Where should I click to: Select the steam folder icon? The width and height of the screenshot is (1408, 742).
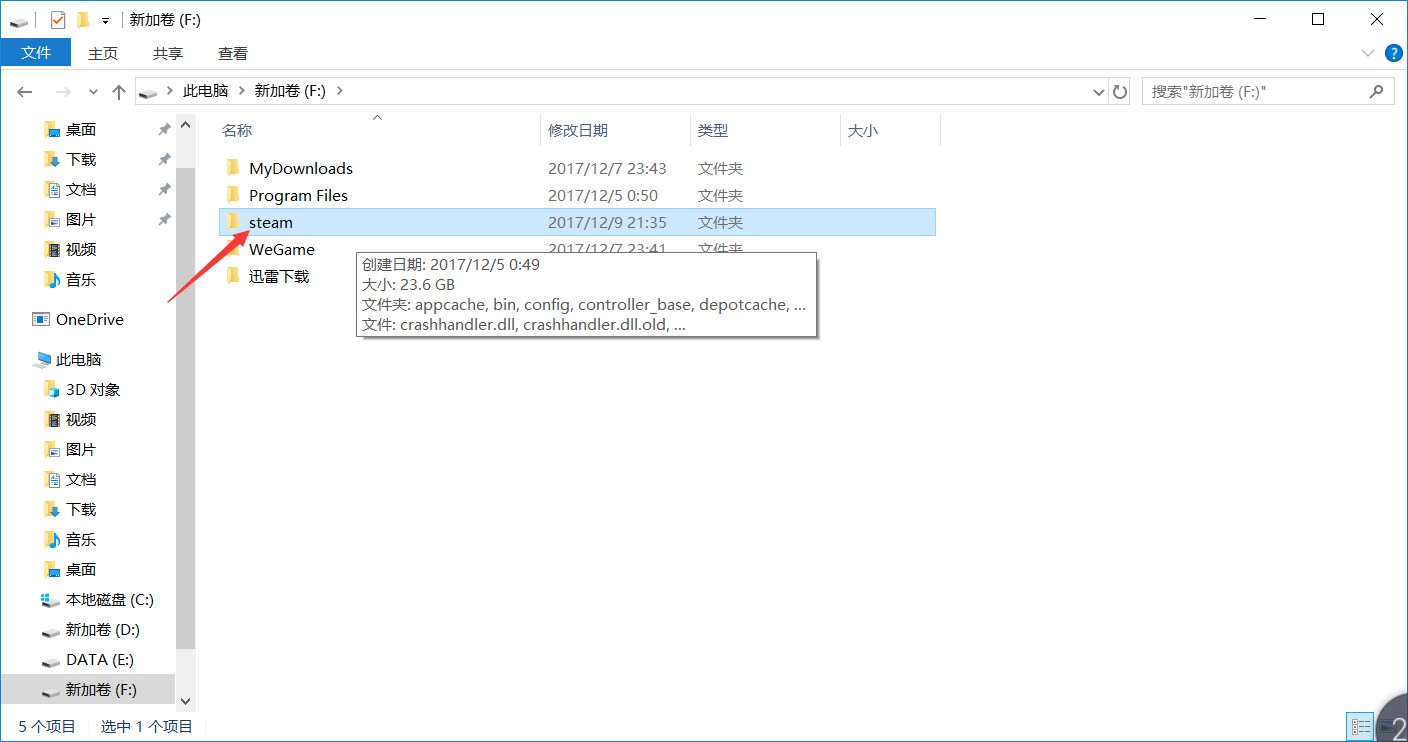click(x=233, y=221)
